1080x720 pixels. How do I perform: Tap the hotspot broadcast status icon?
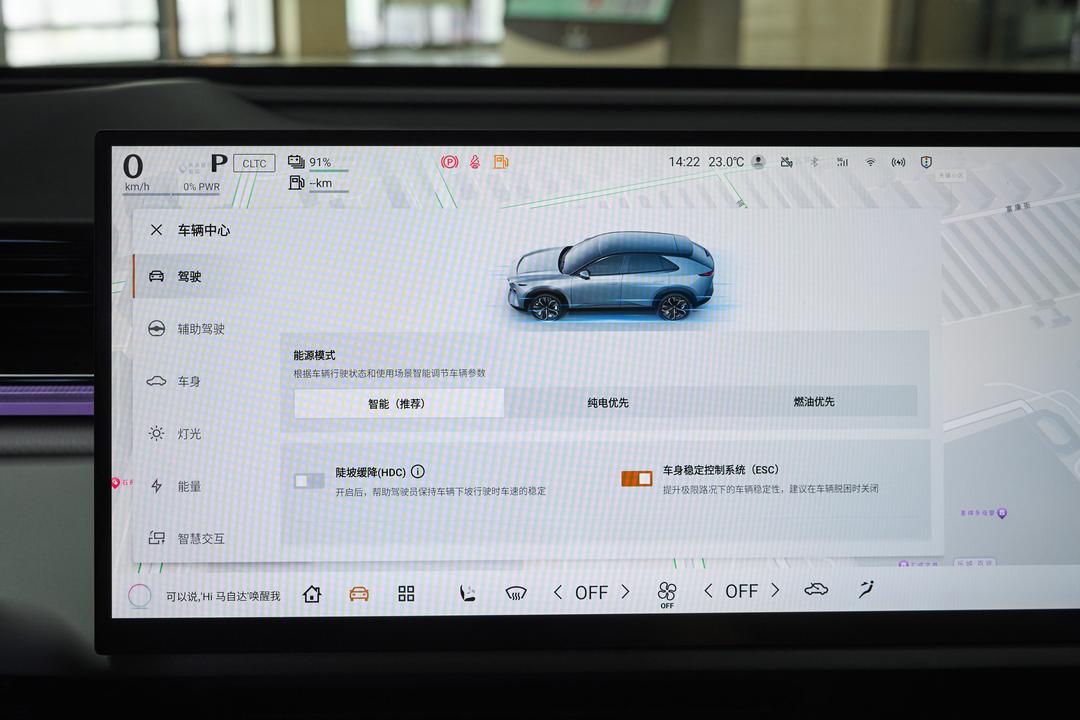[x=898, y=162]
